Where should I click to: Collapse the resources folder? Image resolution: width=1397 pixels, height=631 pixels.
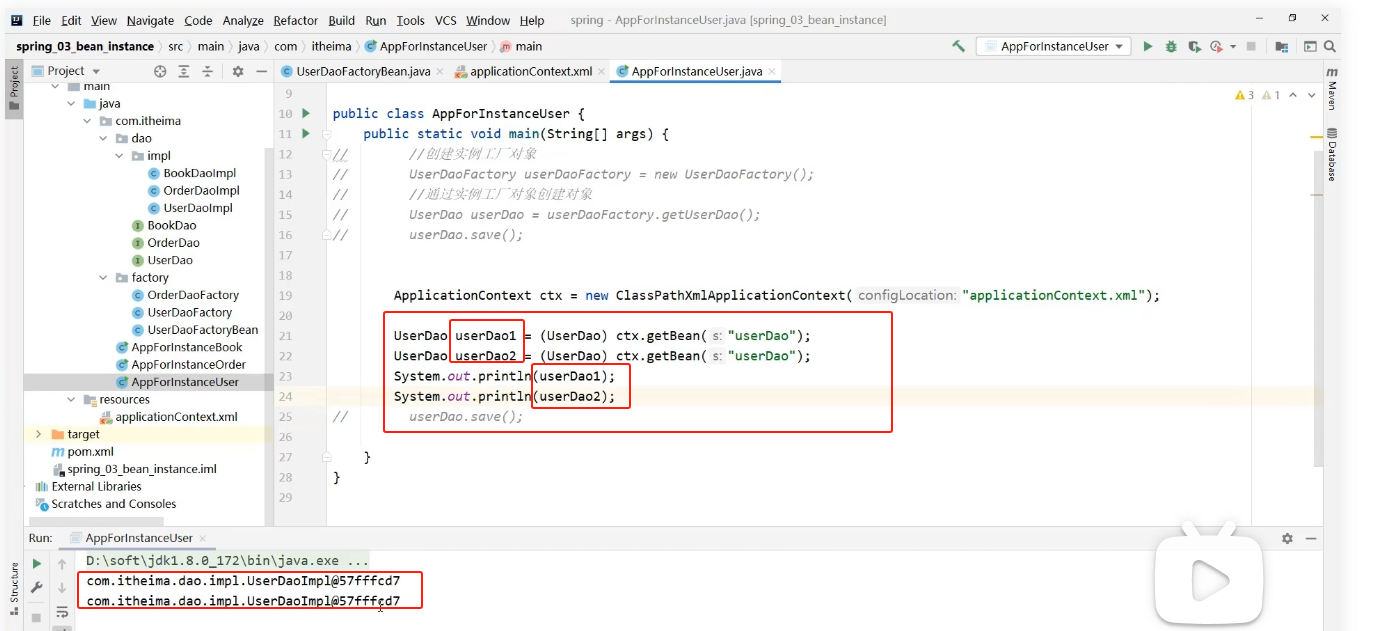[71, 400]
